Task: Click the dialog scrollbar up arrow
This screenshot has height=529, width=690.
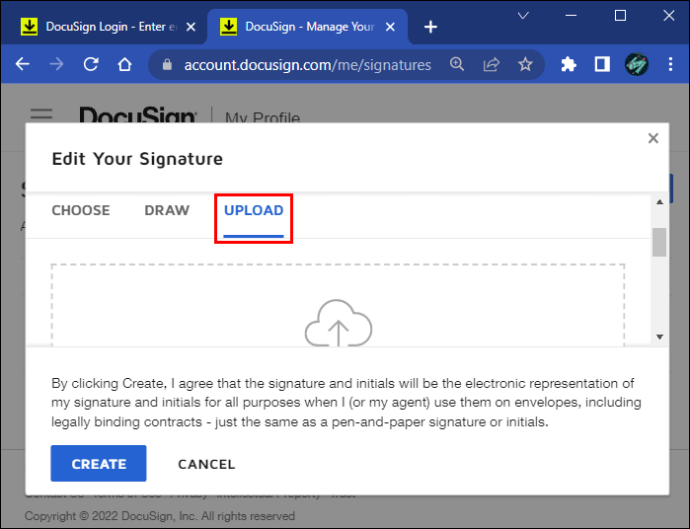Action: [x=659, y=202]
